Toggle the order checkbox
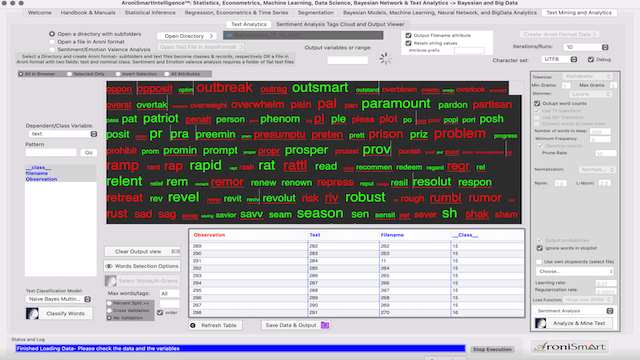This screenshot has height=360, width=640. point(160,313)
